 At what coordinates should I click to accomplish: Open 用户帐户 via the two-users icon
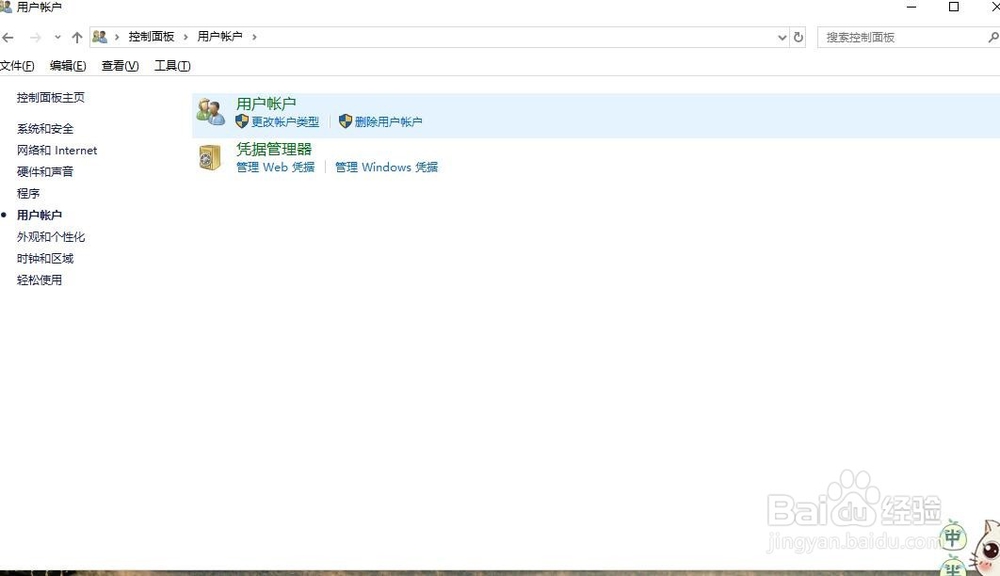pos(210,110)
